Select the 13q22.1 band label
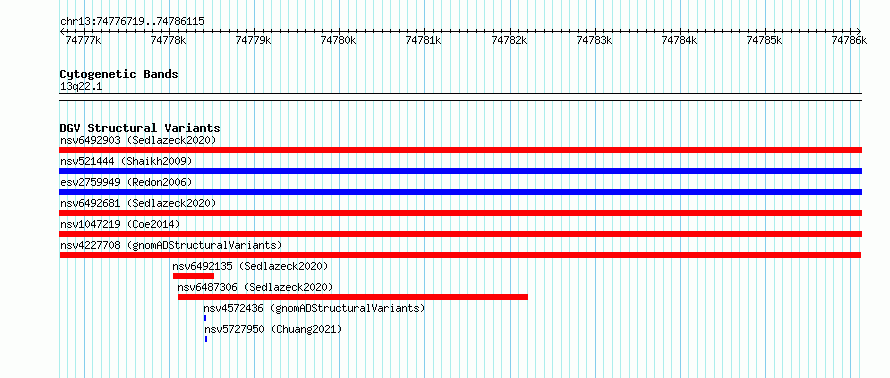 click(x=81, y=86)
